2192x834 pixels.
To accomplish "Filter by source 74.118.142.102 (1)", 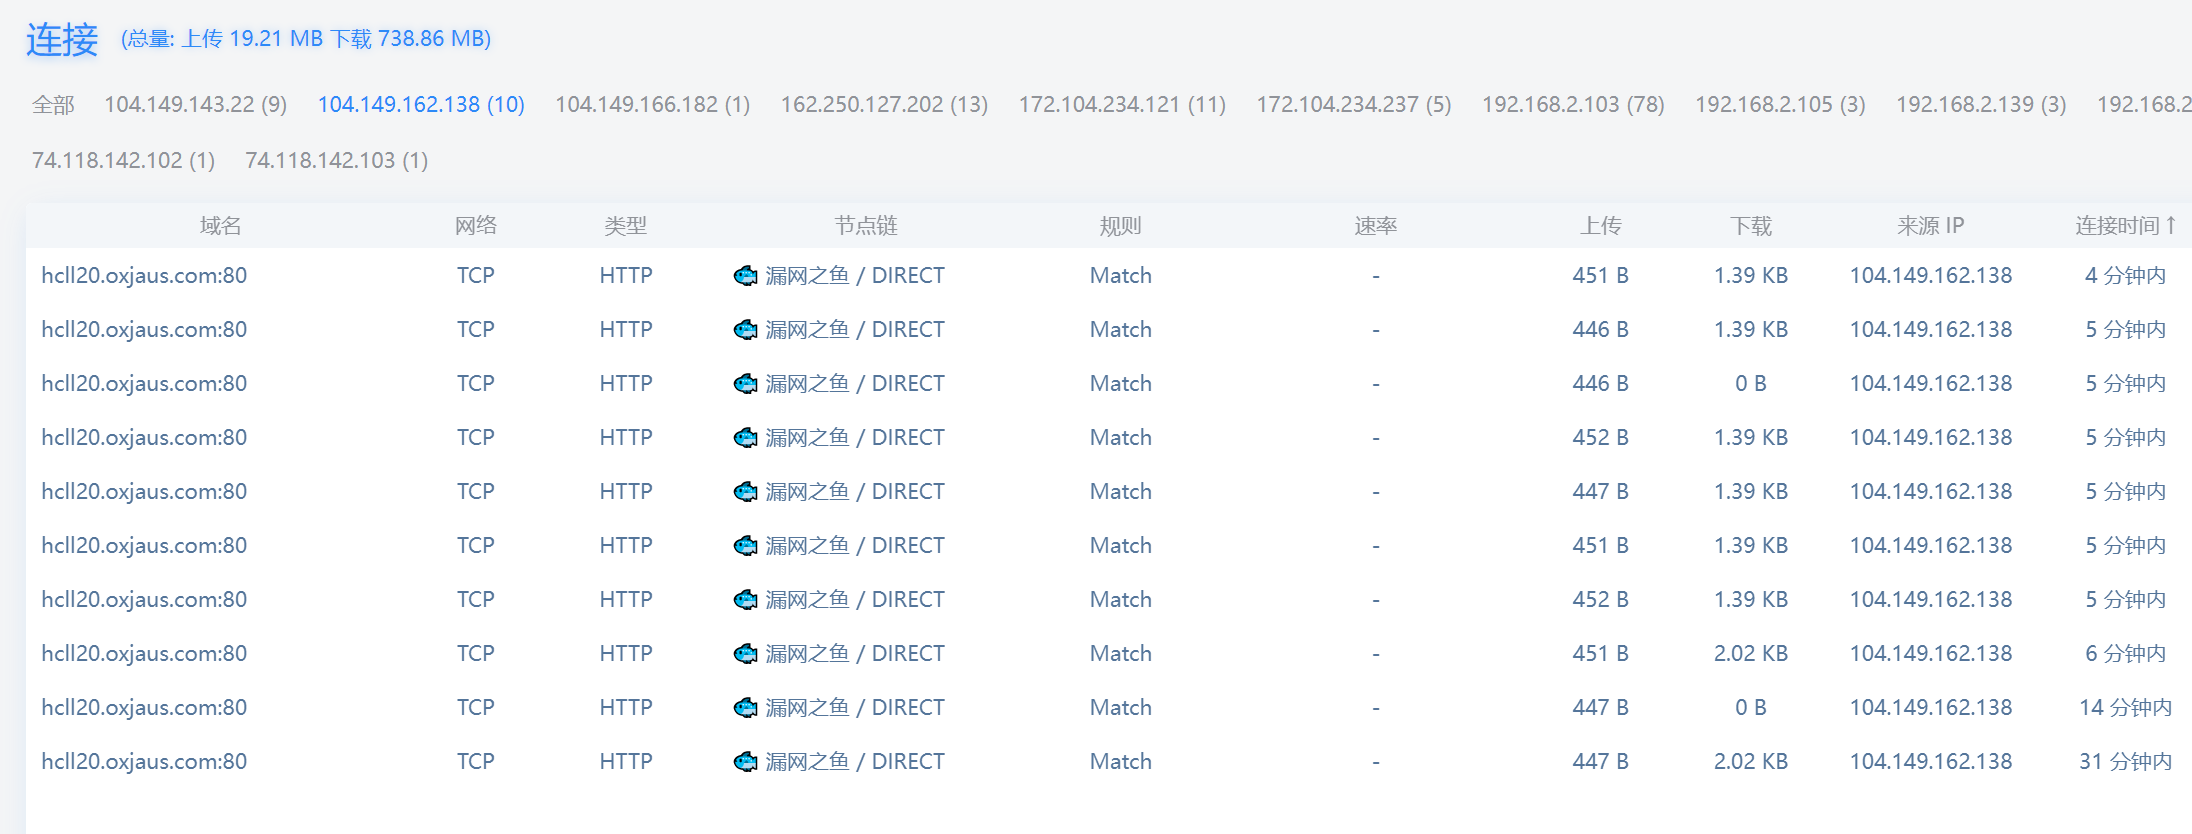I will click(124, 161).
